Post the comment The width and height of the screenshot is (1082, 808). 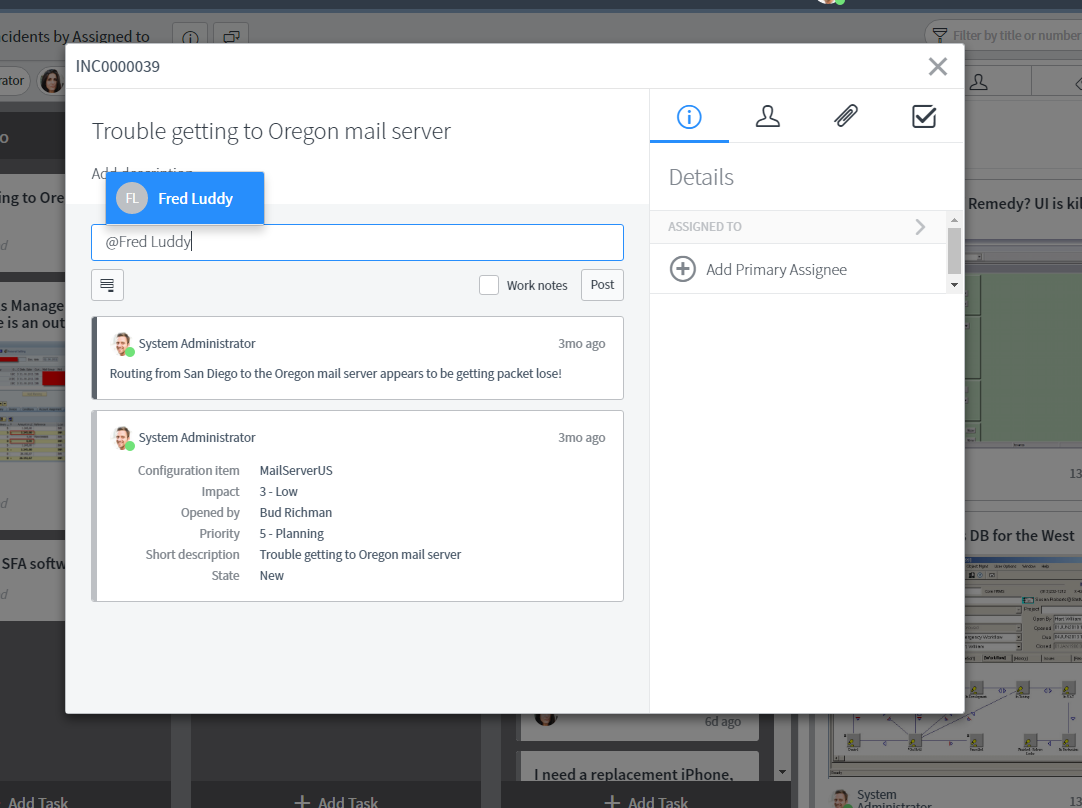[x=602, y=285]
